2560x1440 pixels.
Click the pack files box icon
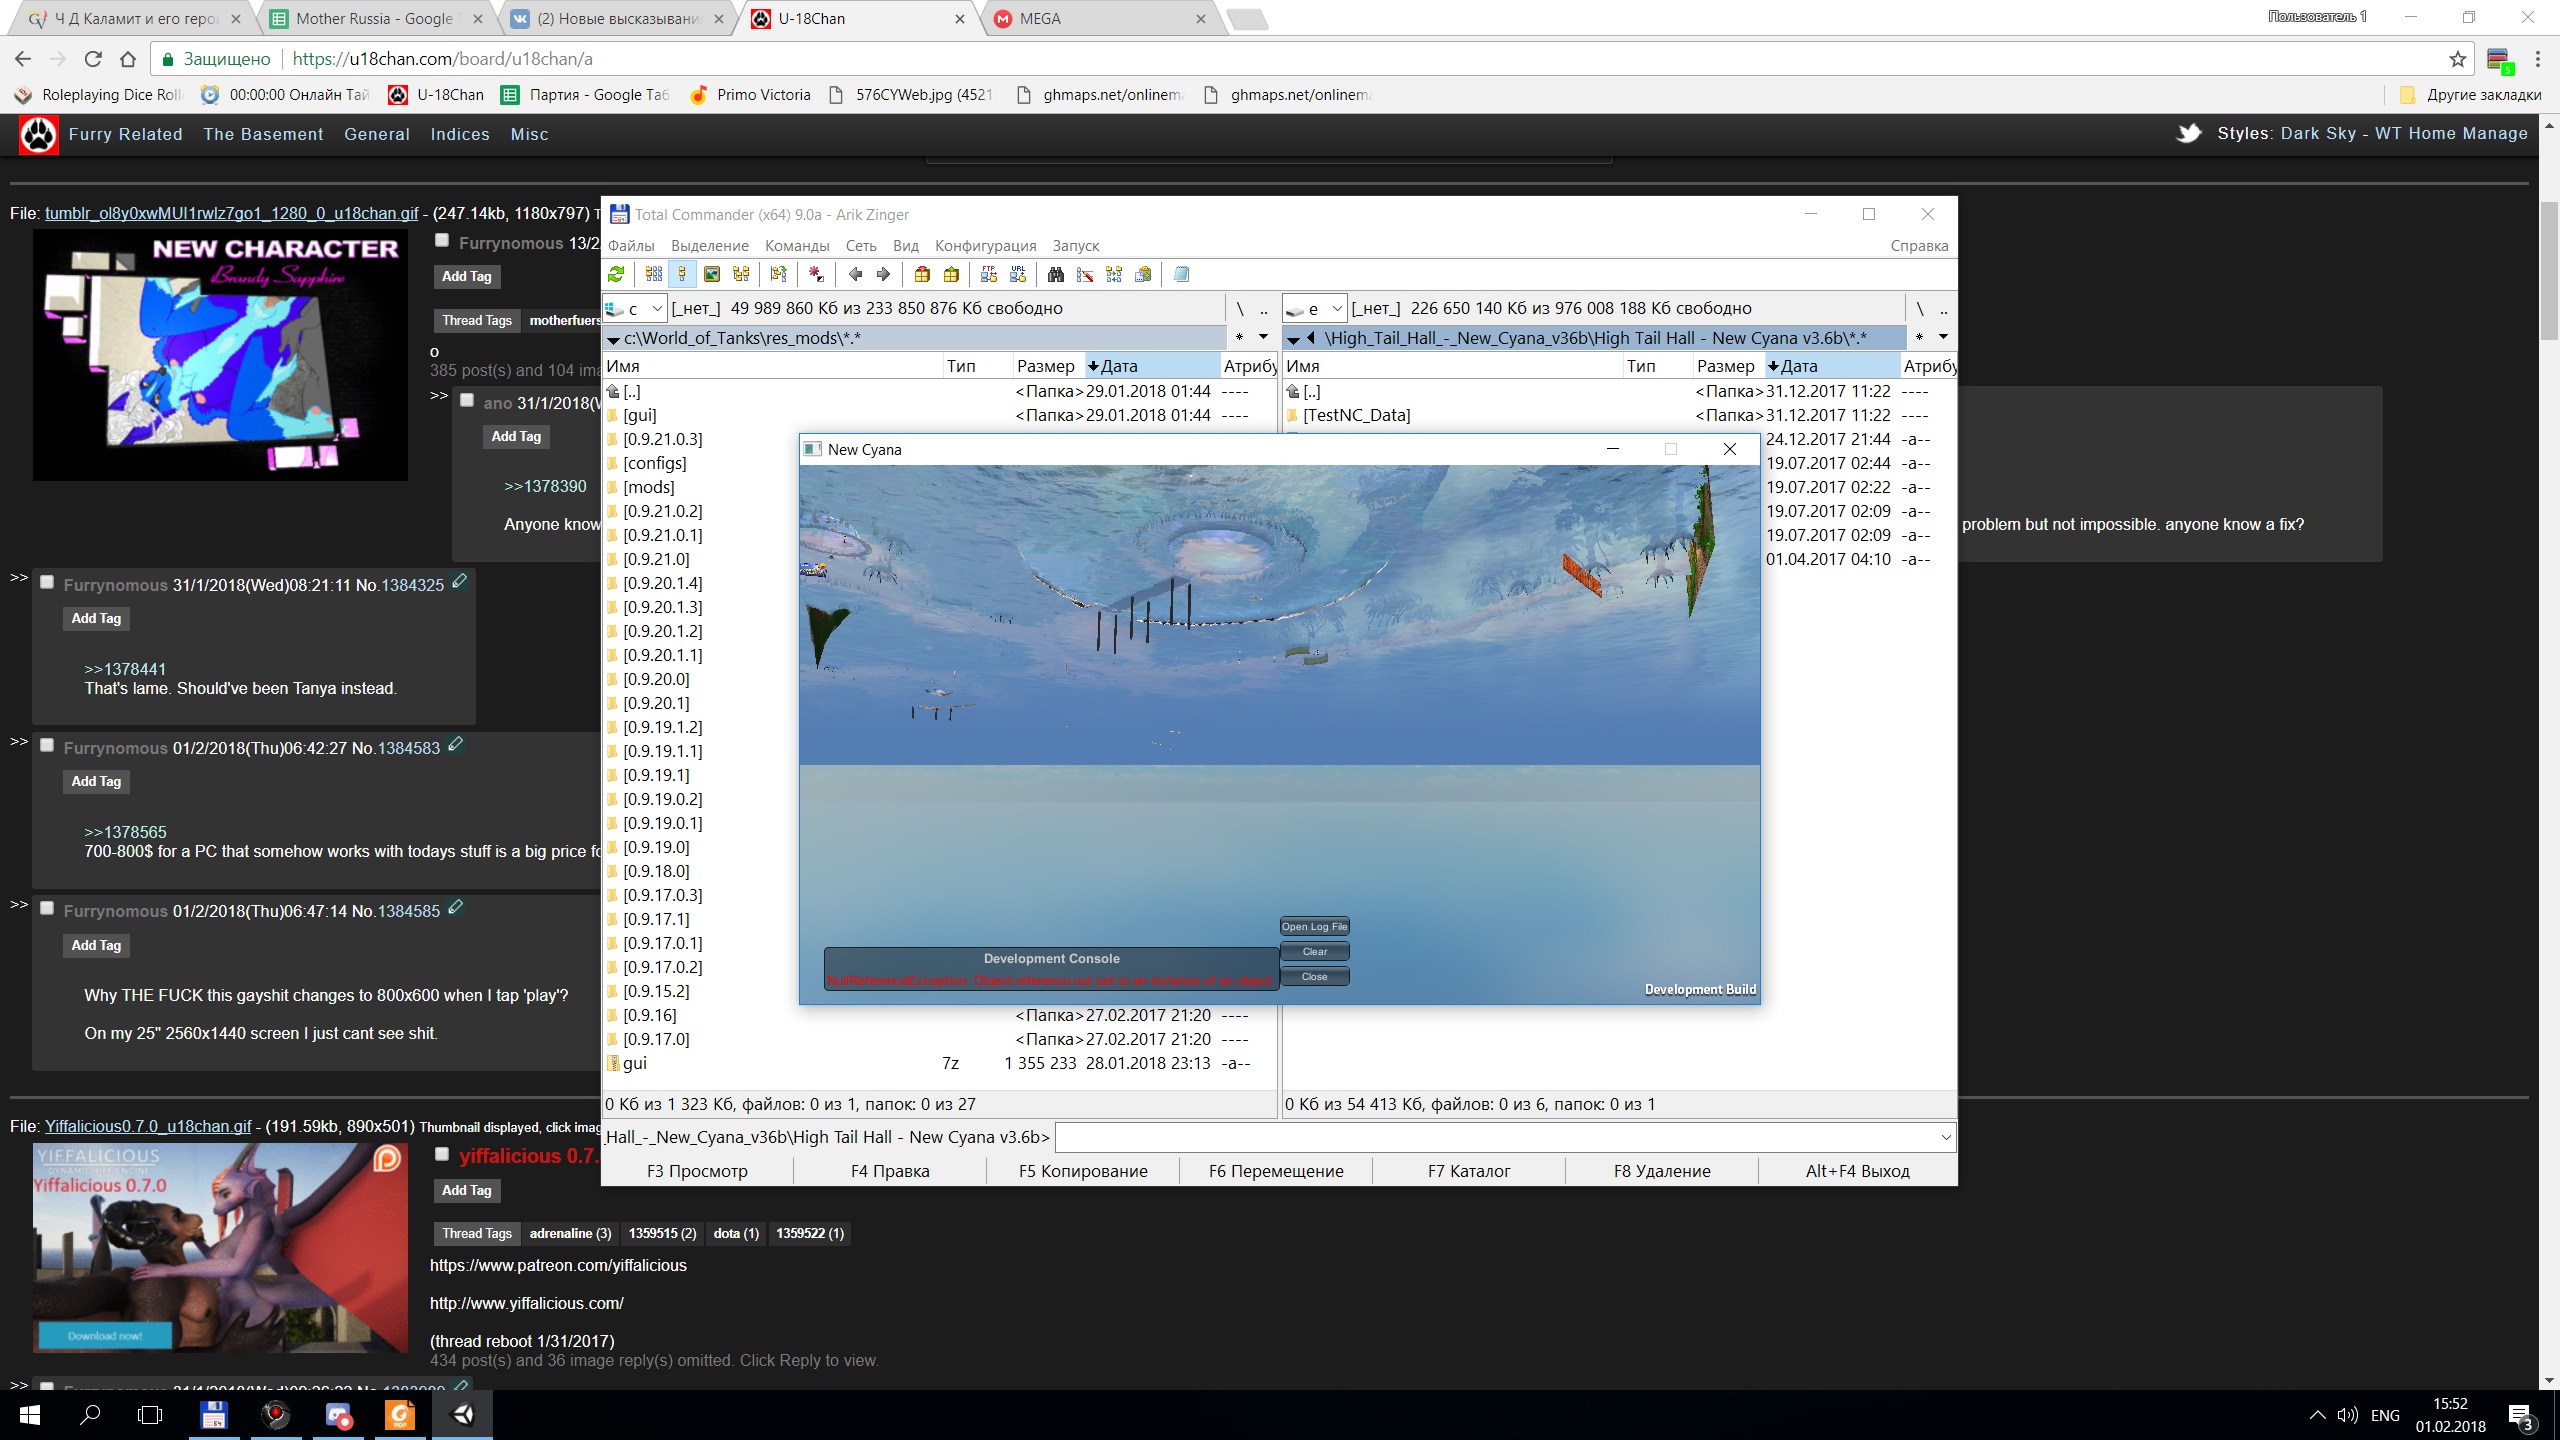coord(922,274)
